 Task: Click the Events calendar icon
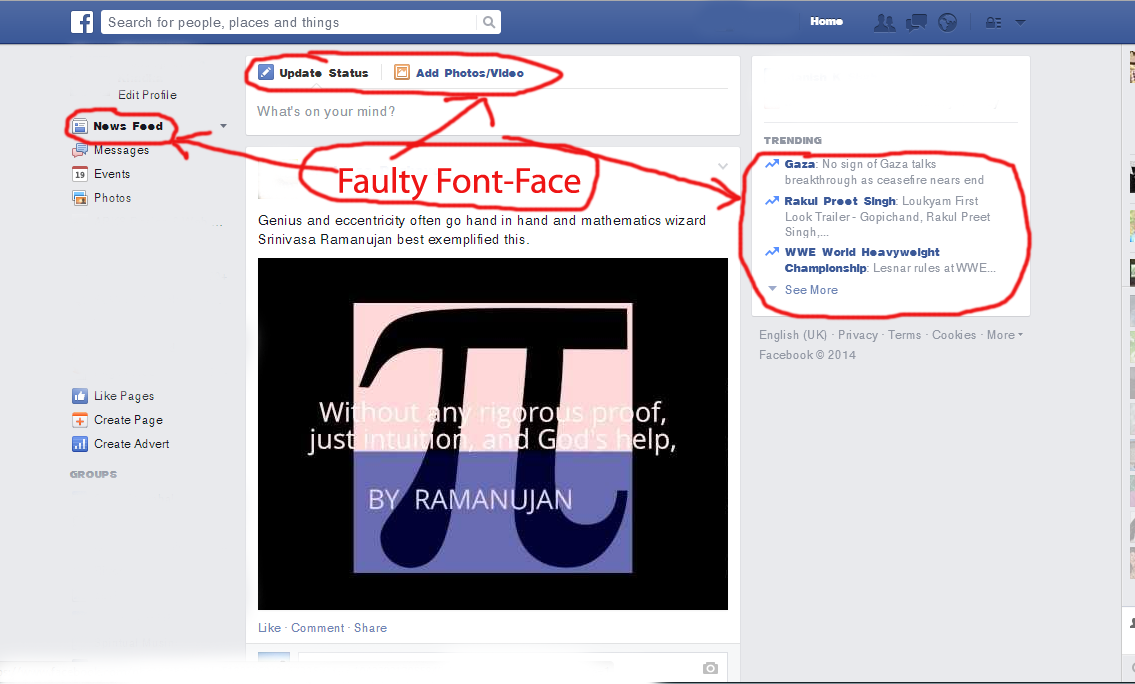(80, 174)
